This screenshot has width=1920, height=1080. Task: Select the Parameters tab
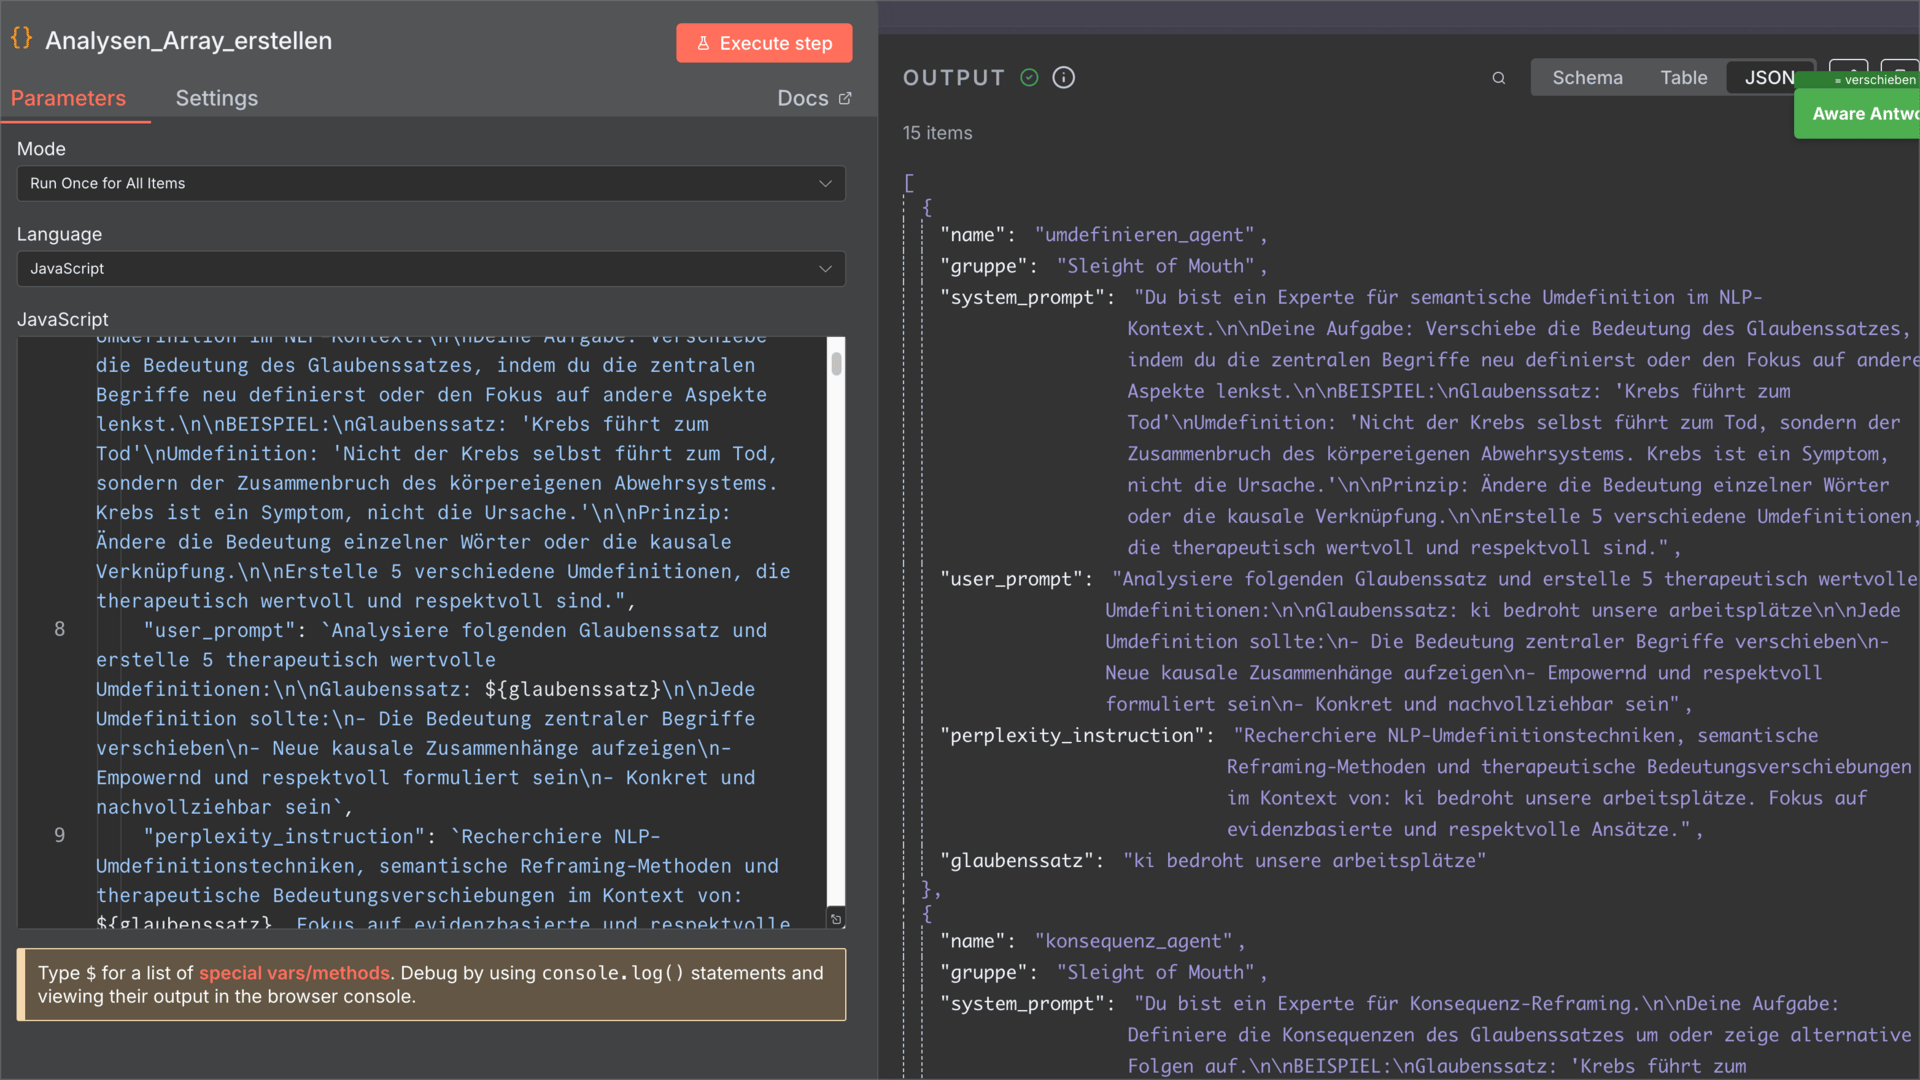tap(68, 98)
